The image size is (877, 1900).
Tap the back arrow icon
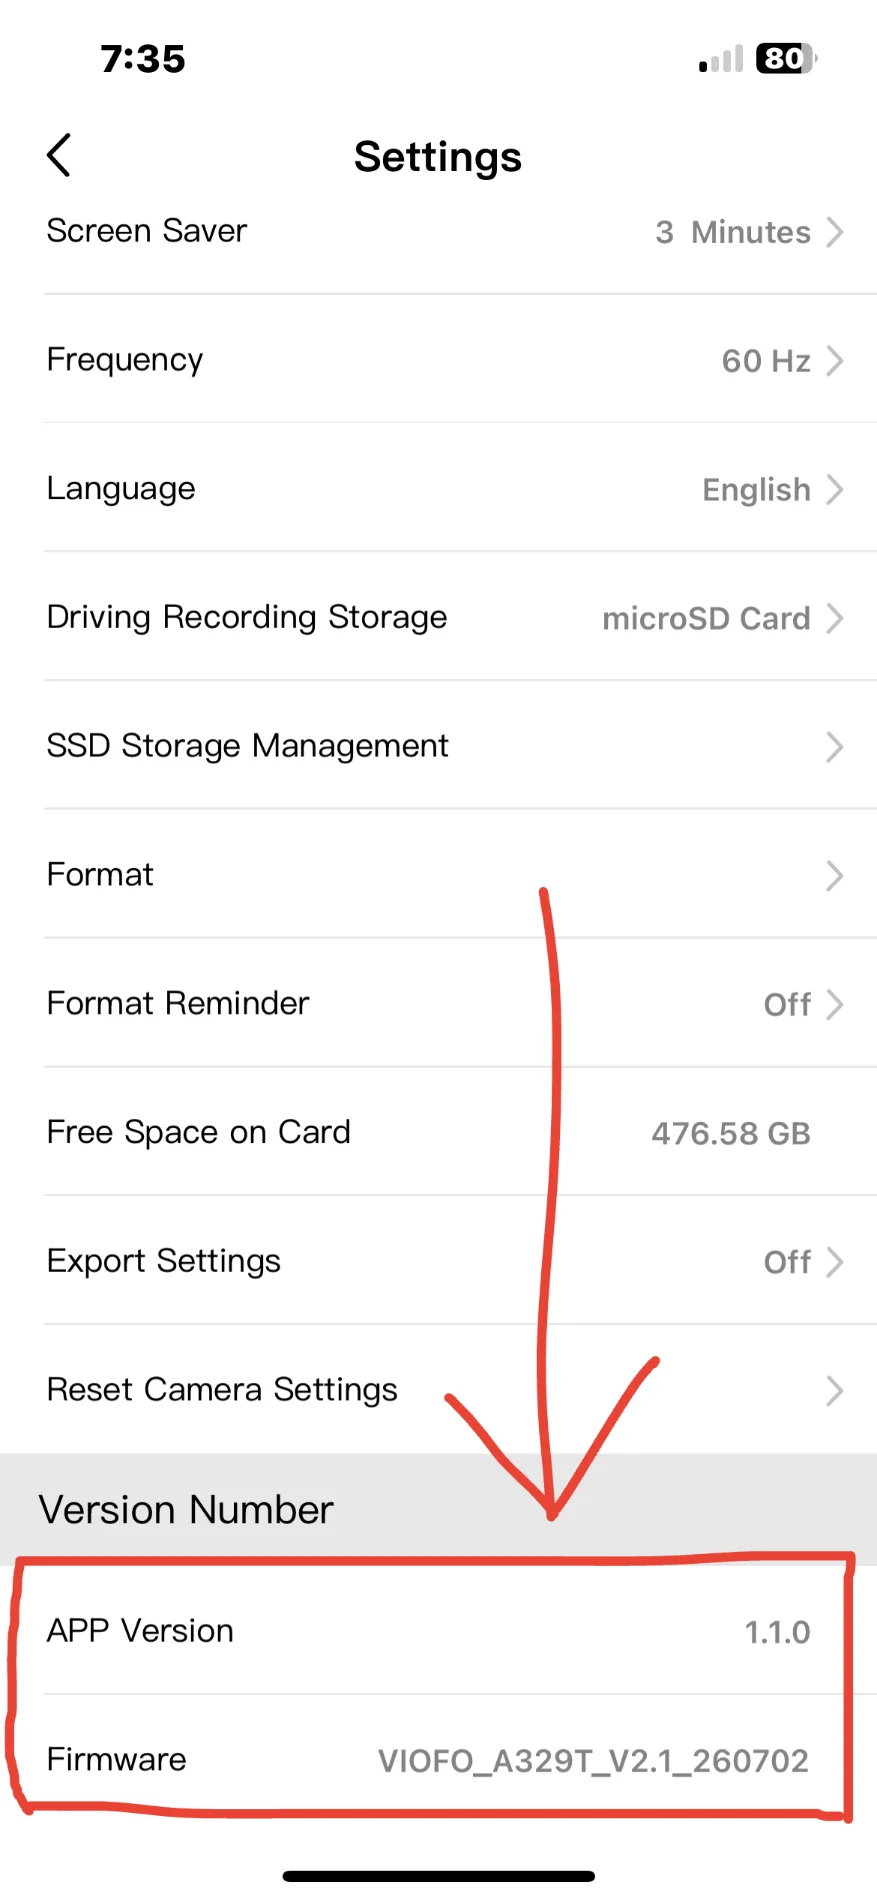pyautogui.click(x=59, y=156)
